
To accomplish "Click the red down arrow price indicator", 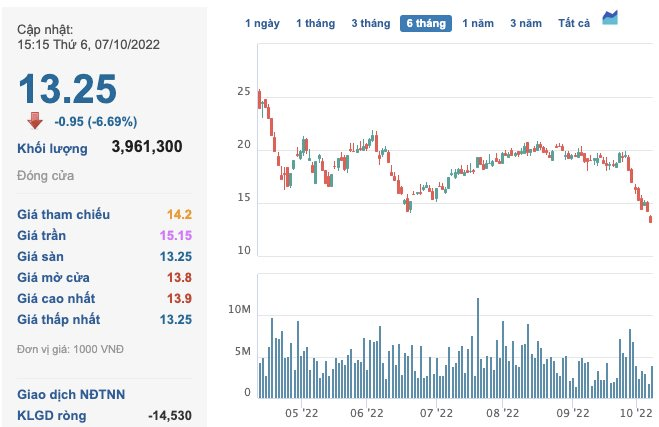I will (35, 121).
